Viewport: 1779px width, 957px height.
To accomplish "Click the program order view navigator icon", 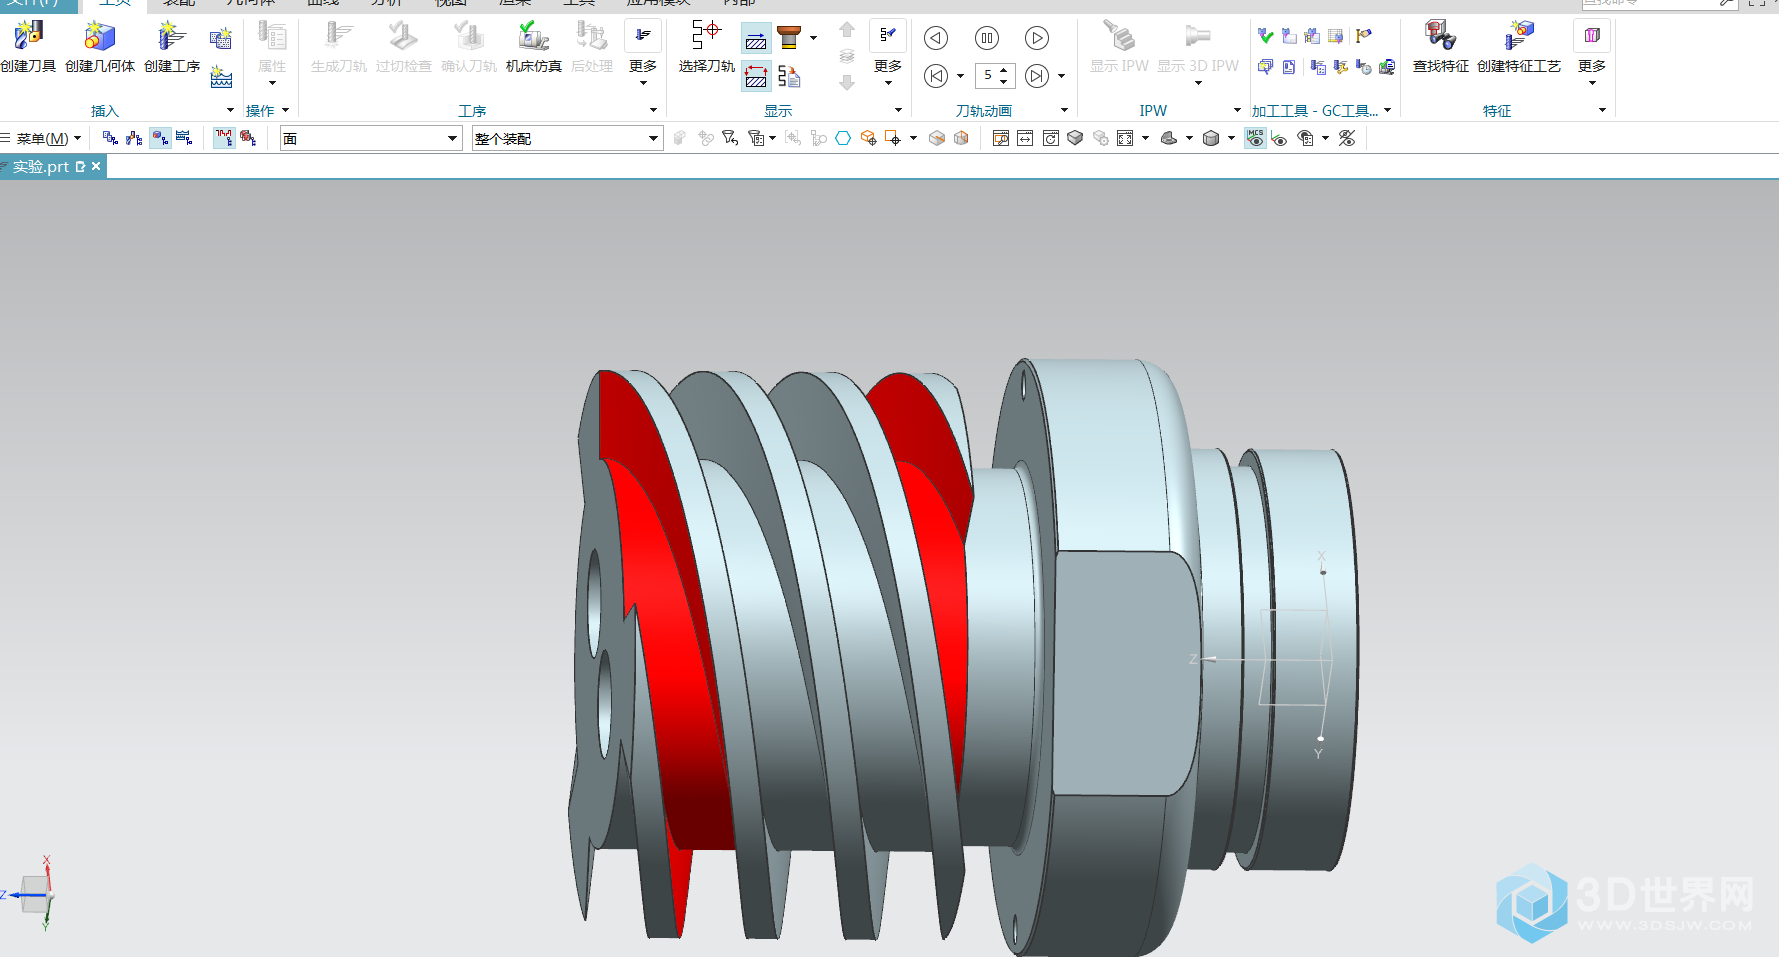I will [110, 138].
